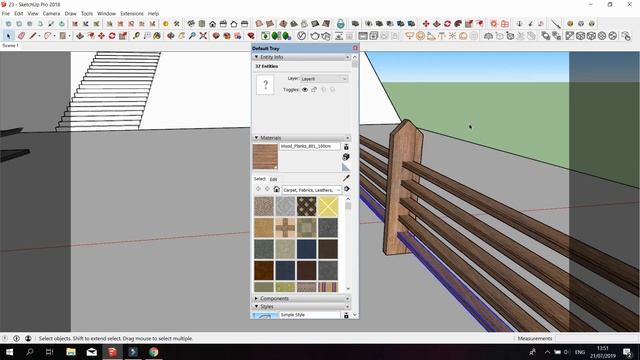Select the Rotate tool
640x360 pixels.
(112, 36)
